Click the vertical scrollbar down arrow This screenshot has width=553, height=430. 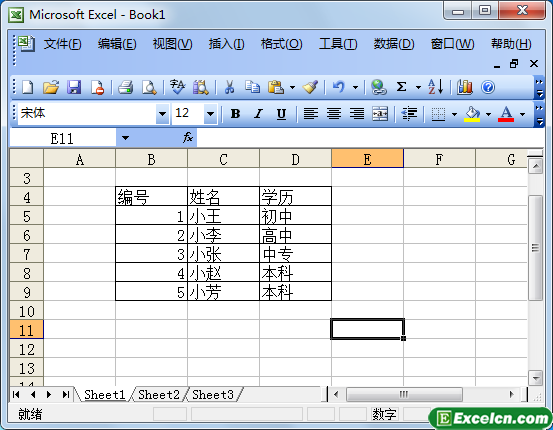pos(535,378)
